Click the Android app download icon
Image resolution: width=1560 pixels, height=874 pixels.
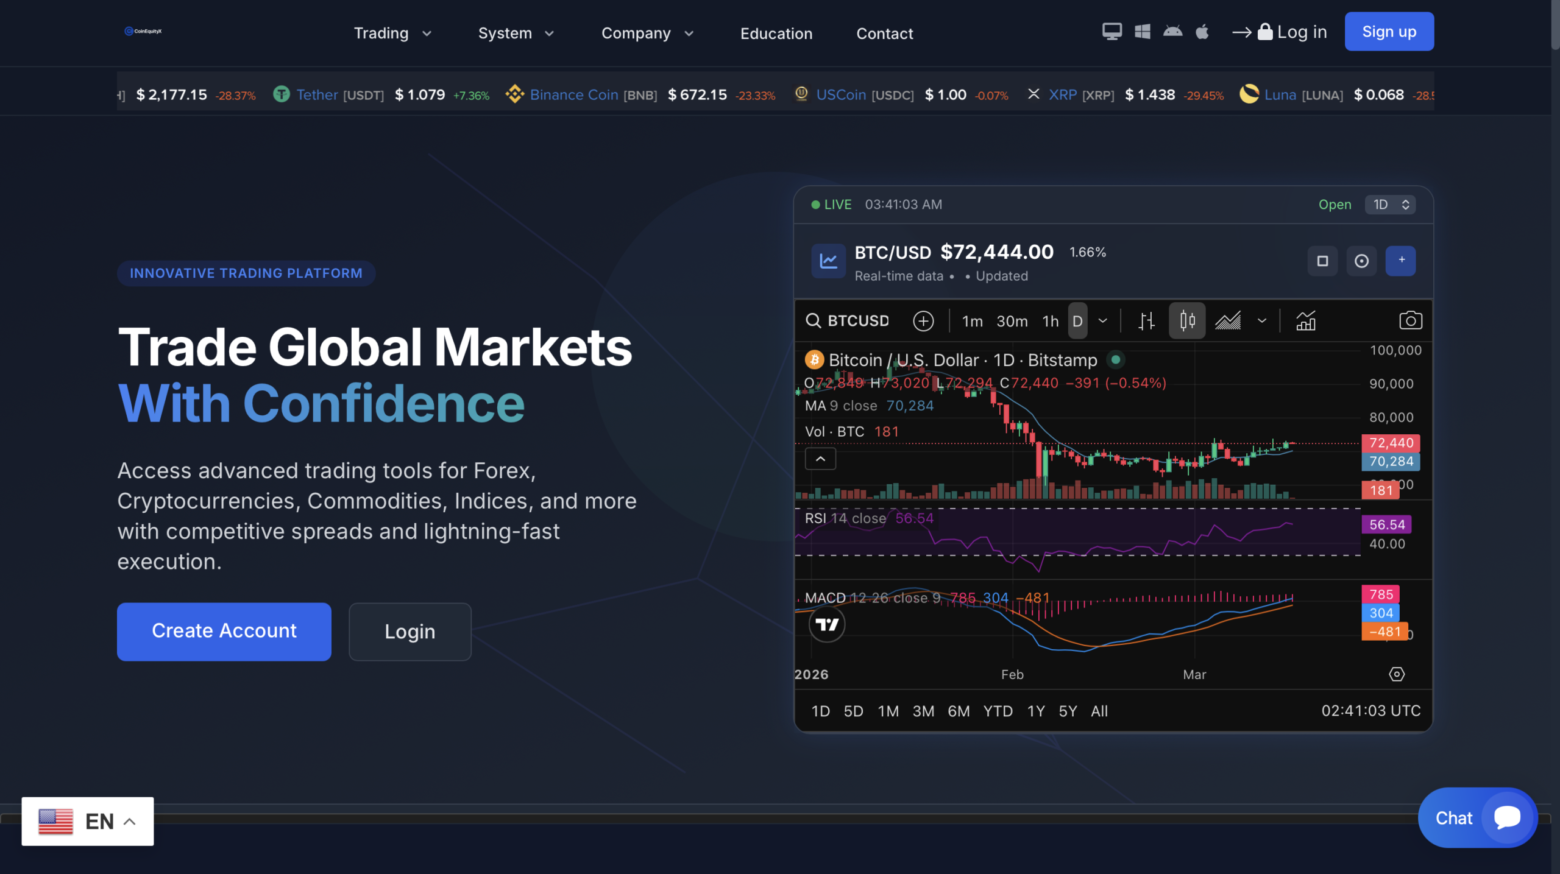pos(1173,32)
